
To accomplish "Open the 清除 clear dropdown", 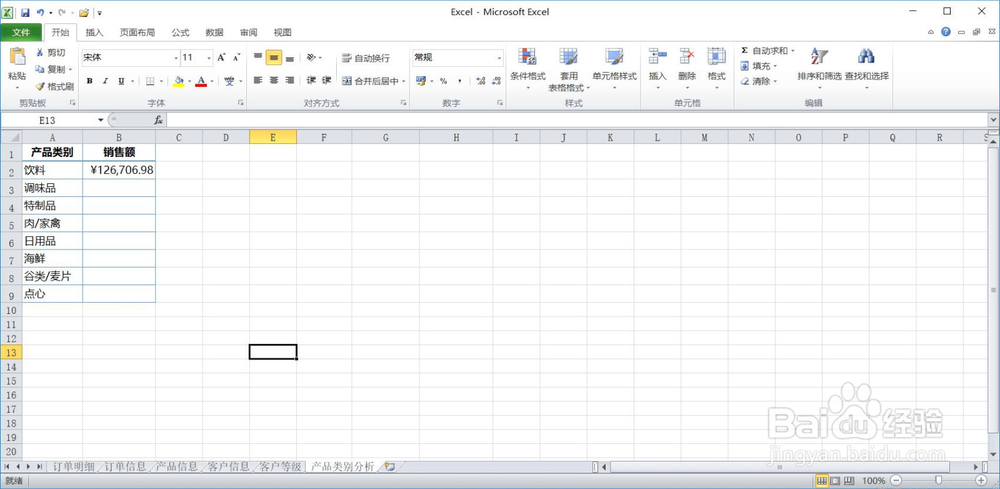I will [758, 81].
